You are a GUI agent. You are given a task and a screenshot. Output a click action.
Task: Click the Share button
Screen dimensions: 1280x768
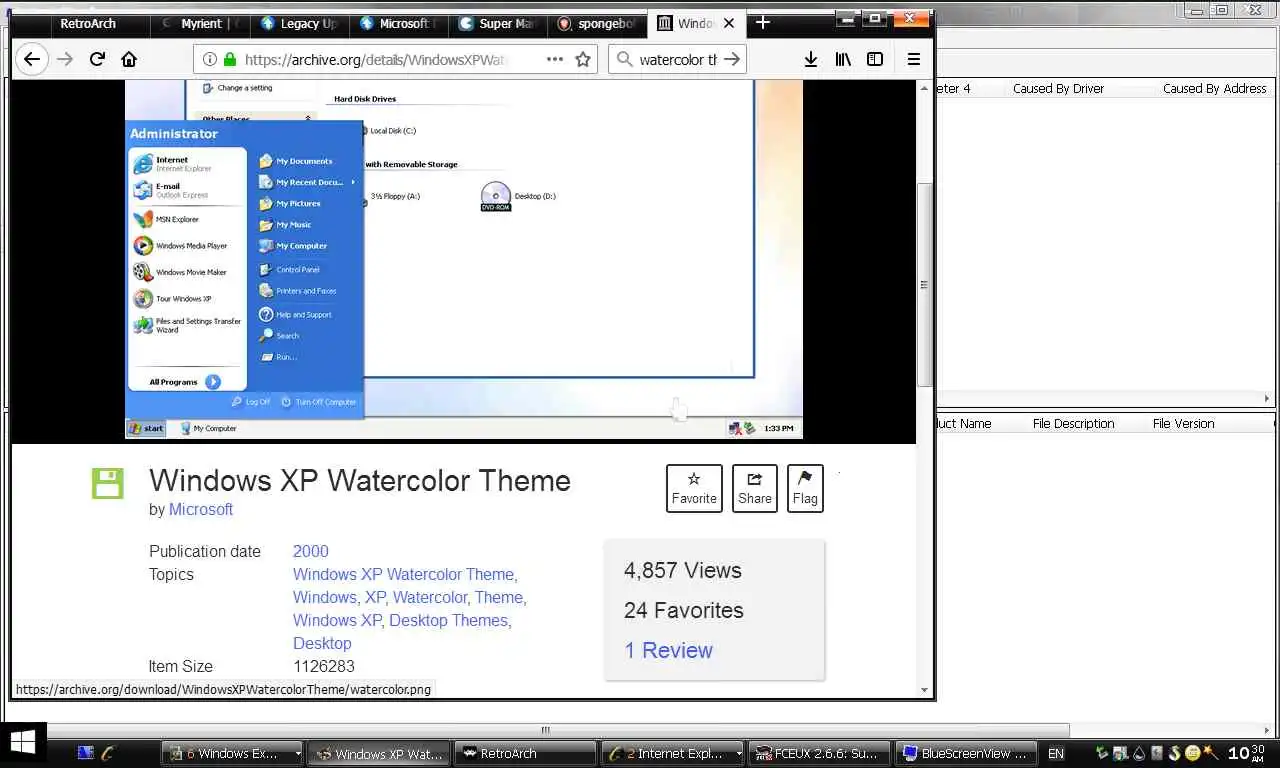(x=755, y=488)
